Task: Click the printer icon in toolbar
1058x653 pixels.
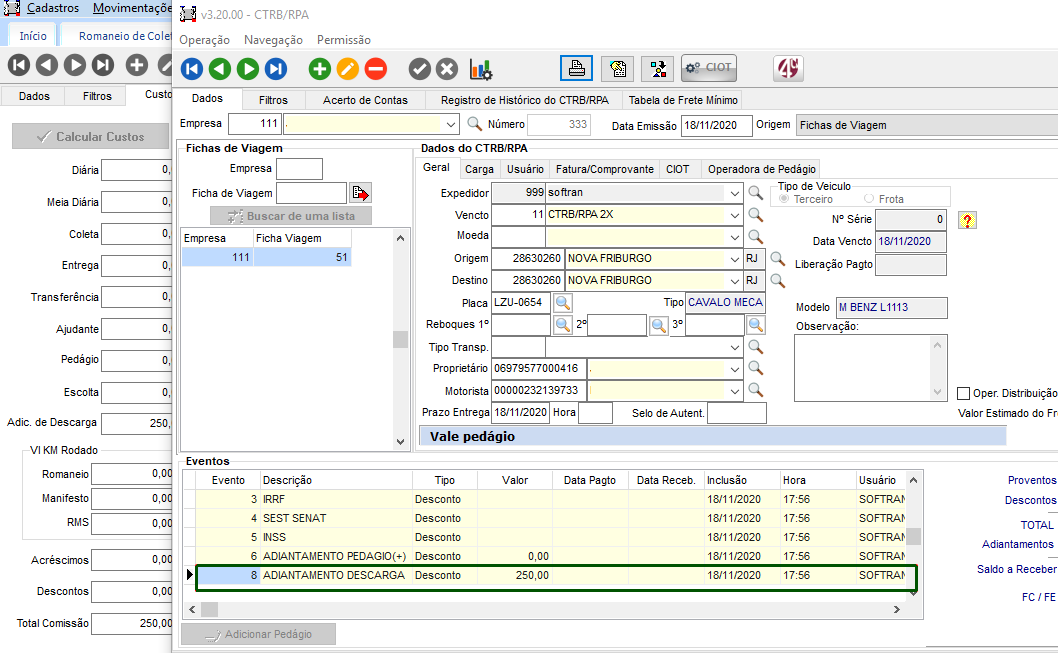Action: coord(576,68)
